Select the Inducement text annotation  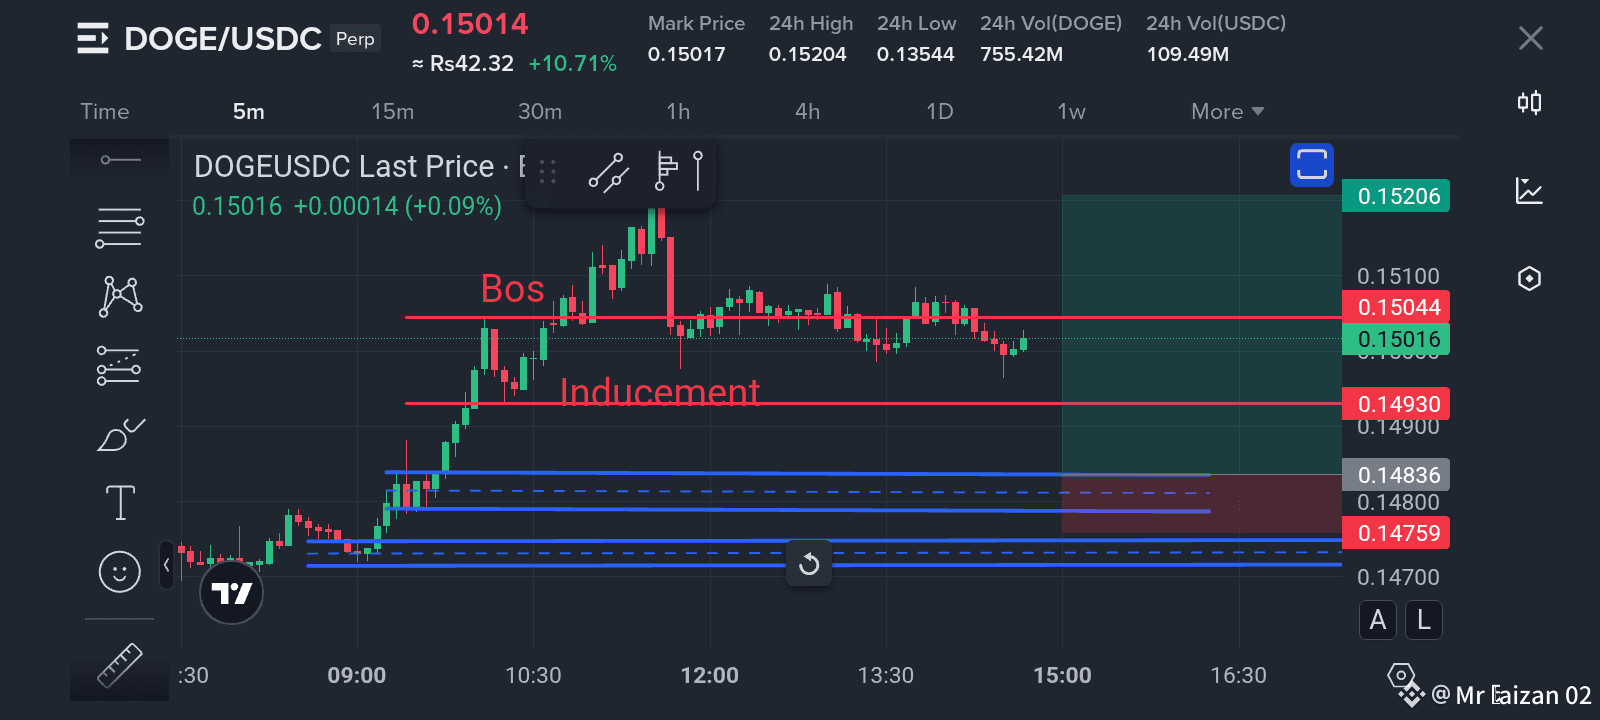coord(660,392)
